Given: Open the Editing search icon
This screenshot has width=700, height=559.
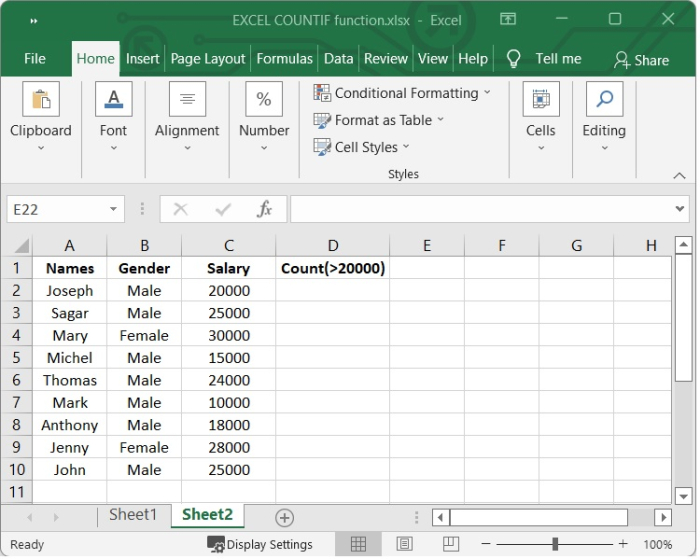Looking at the screenshot, I should [x=604, y=100].
